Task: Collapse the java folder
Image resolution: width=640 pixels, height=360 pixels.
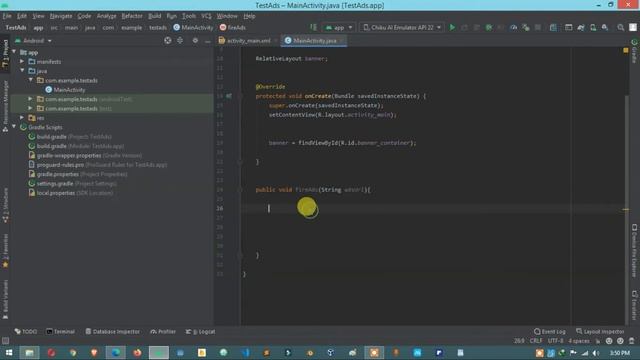Action: (22, 71)
